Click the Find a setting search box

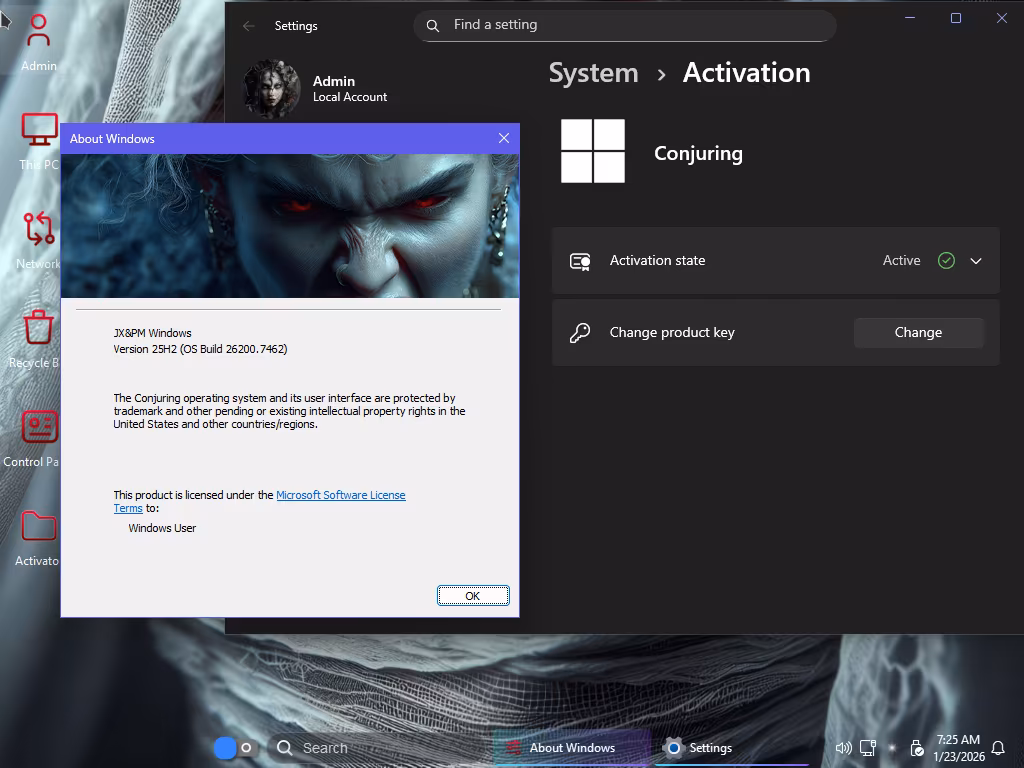pyautogui.click(x=625, y=25)
